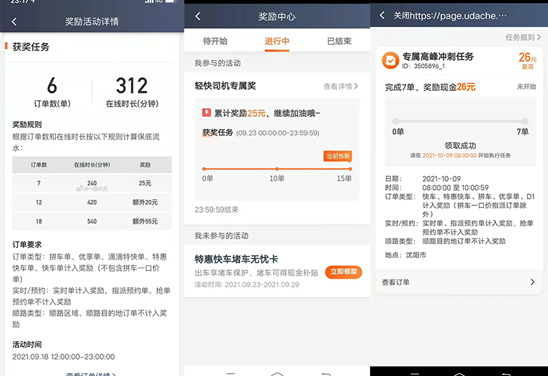Tap 关闭https://page.udache title text
This screenshot has width=548, height=376.
(450, 16)
